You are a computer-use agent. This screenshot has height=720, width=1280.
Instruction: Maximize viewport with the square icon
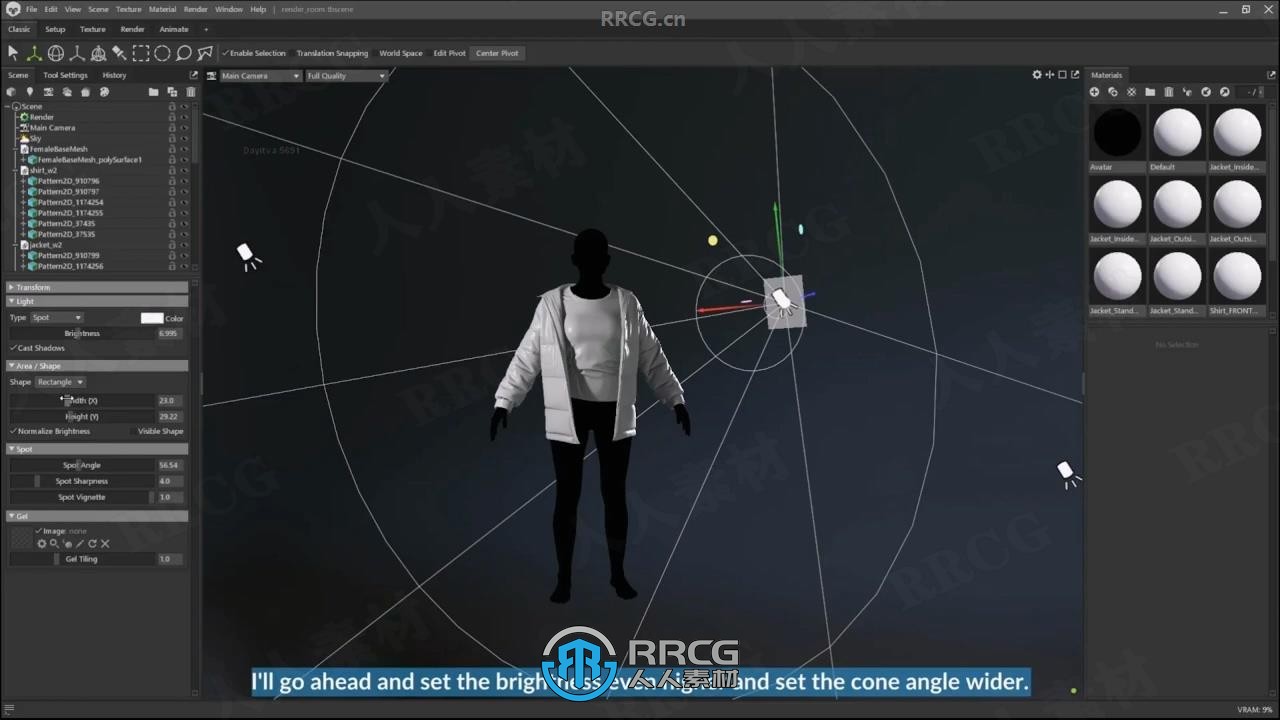pos(1062,75)
